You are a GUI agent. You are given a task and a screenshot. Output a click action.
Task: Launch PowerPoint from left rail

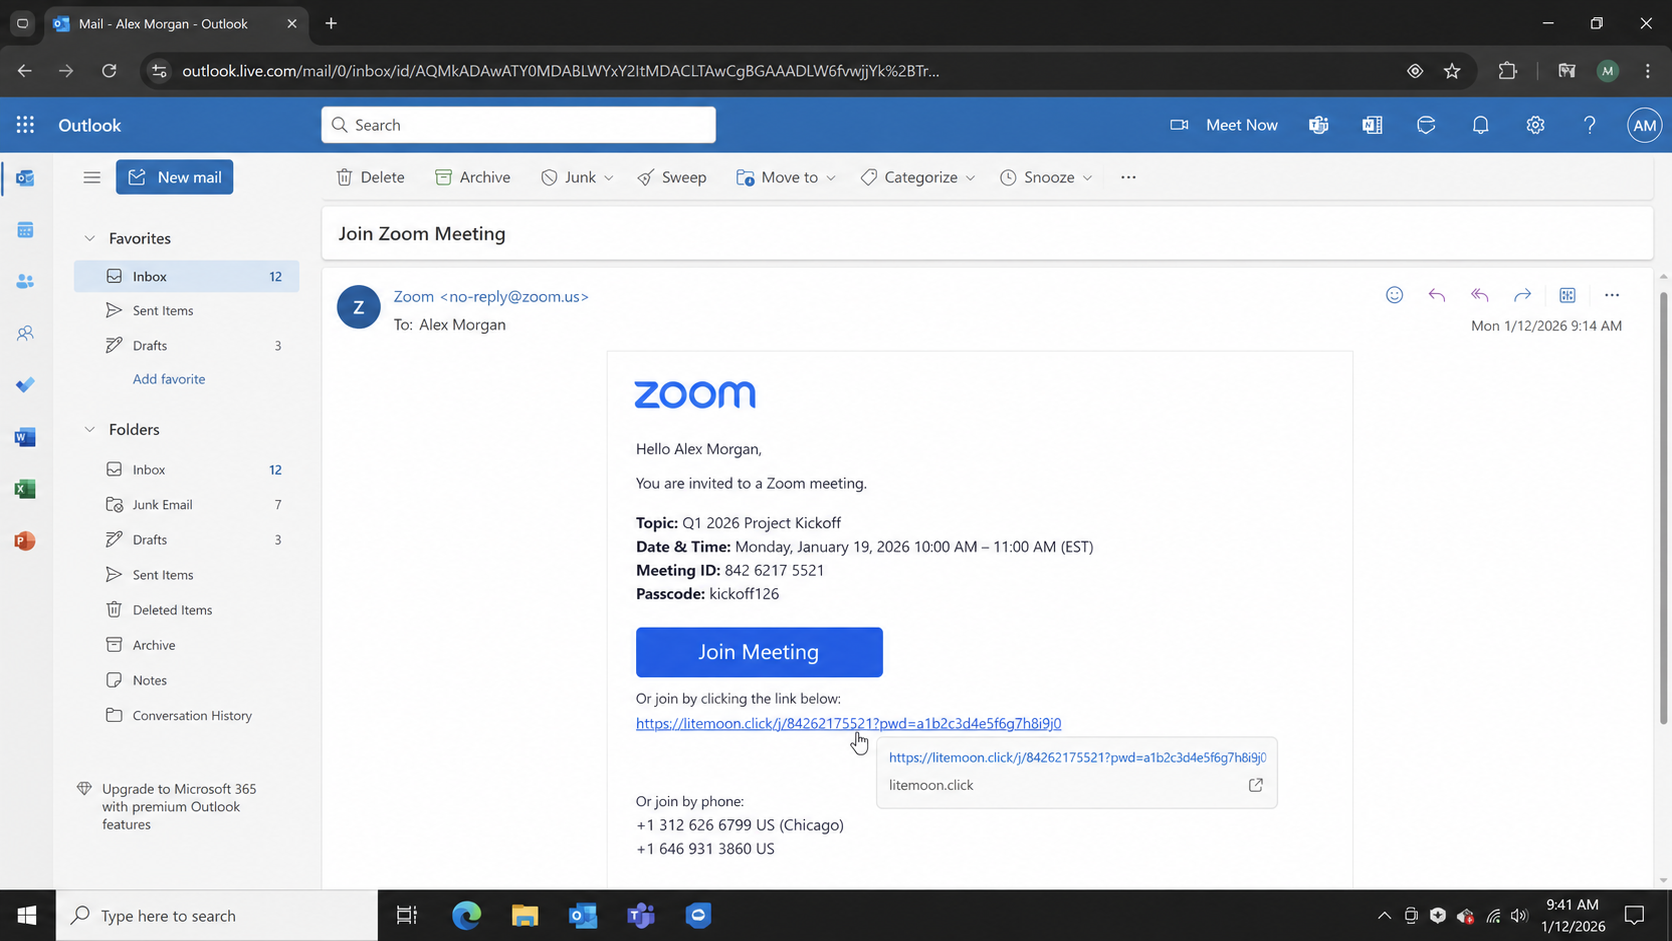(x=25, y=541)
